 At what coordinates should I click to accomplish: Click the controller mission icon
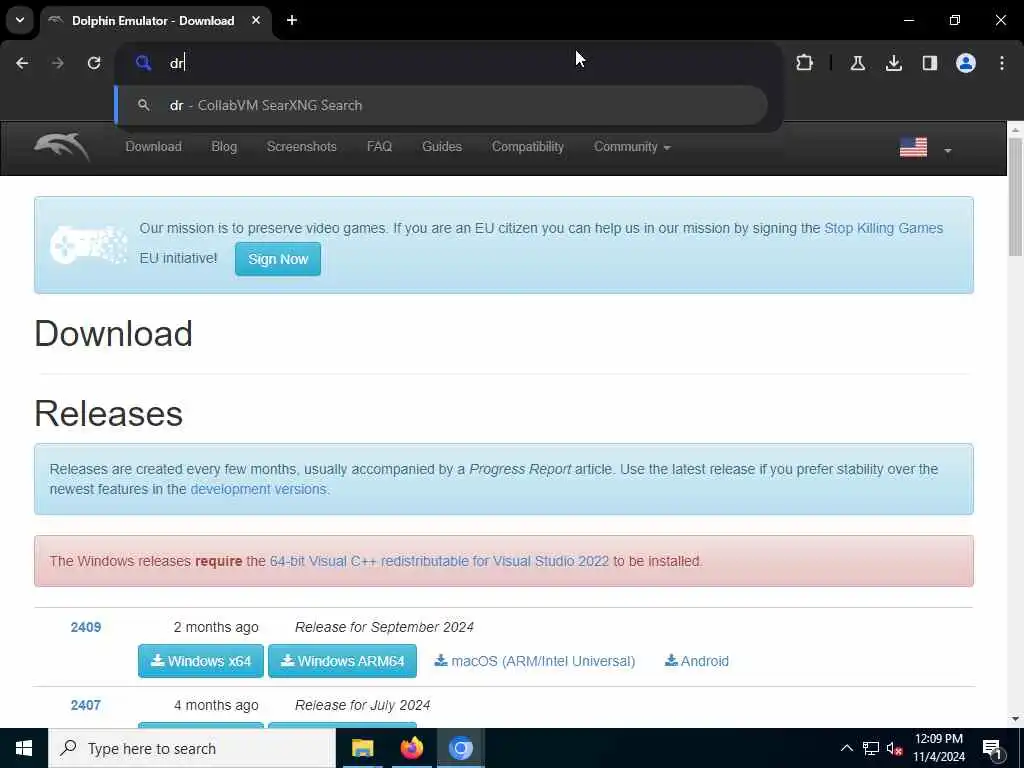click(89, 245)
